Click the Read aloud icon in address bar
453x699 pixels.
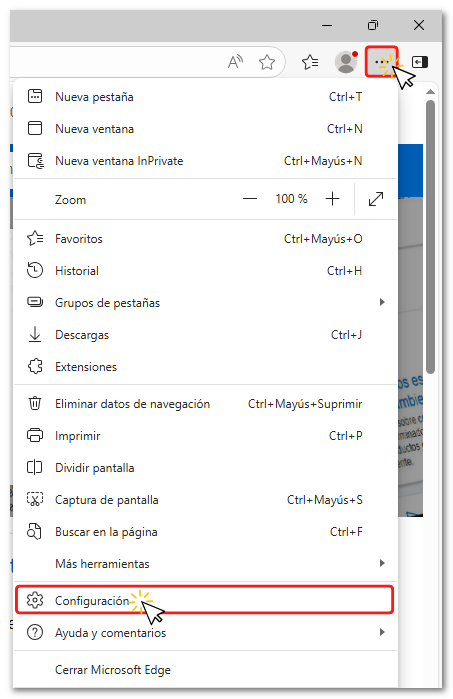click(x=235, y=62)
